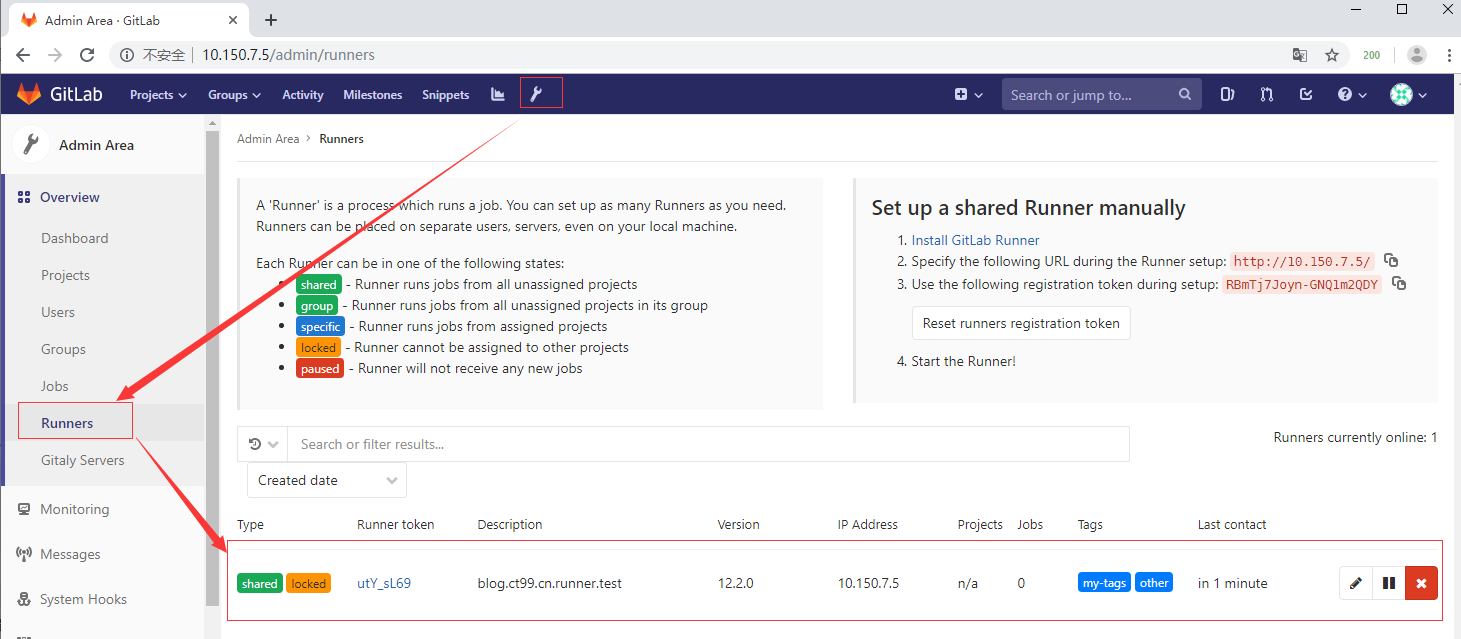1461x639 pixels.
Task: Select Runners in the sidebar
Action: (x=67, y=423)
